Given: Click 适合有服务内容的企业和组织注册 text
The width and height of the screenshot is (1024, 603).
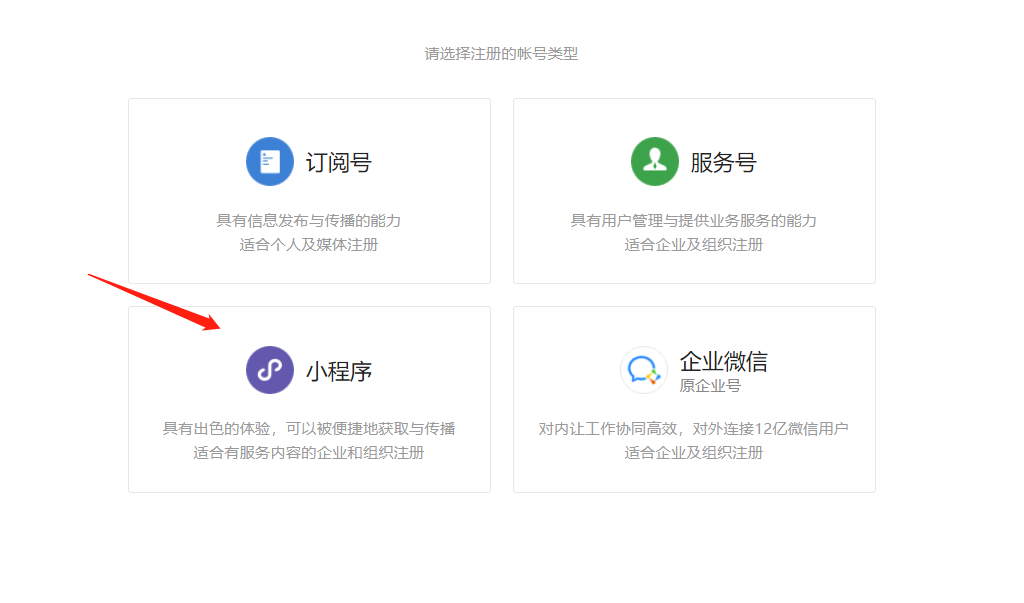Looking at the screenshot, I should click(309, 453).
